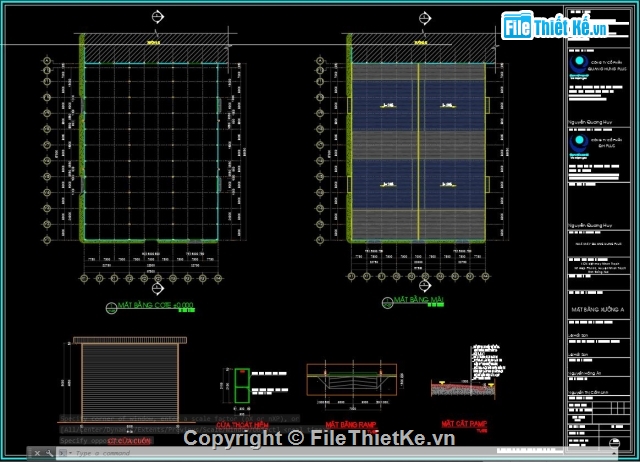The image size is (640, 462).
Task: Pick the roller shutter door elevation drawing
Action: [130, 380]
